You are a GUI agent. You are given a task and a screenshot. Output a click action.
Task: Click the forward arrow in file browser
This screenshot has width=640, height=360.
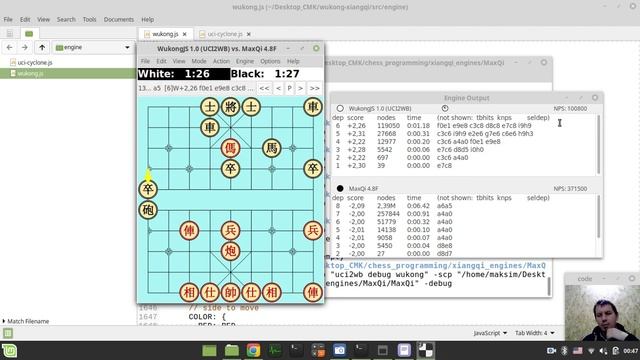pyautogui.click(x=24, y=47)
